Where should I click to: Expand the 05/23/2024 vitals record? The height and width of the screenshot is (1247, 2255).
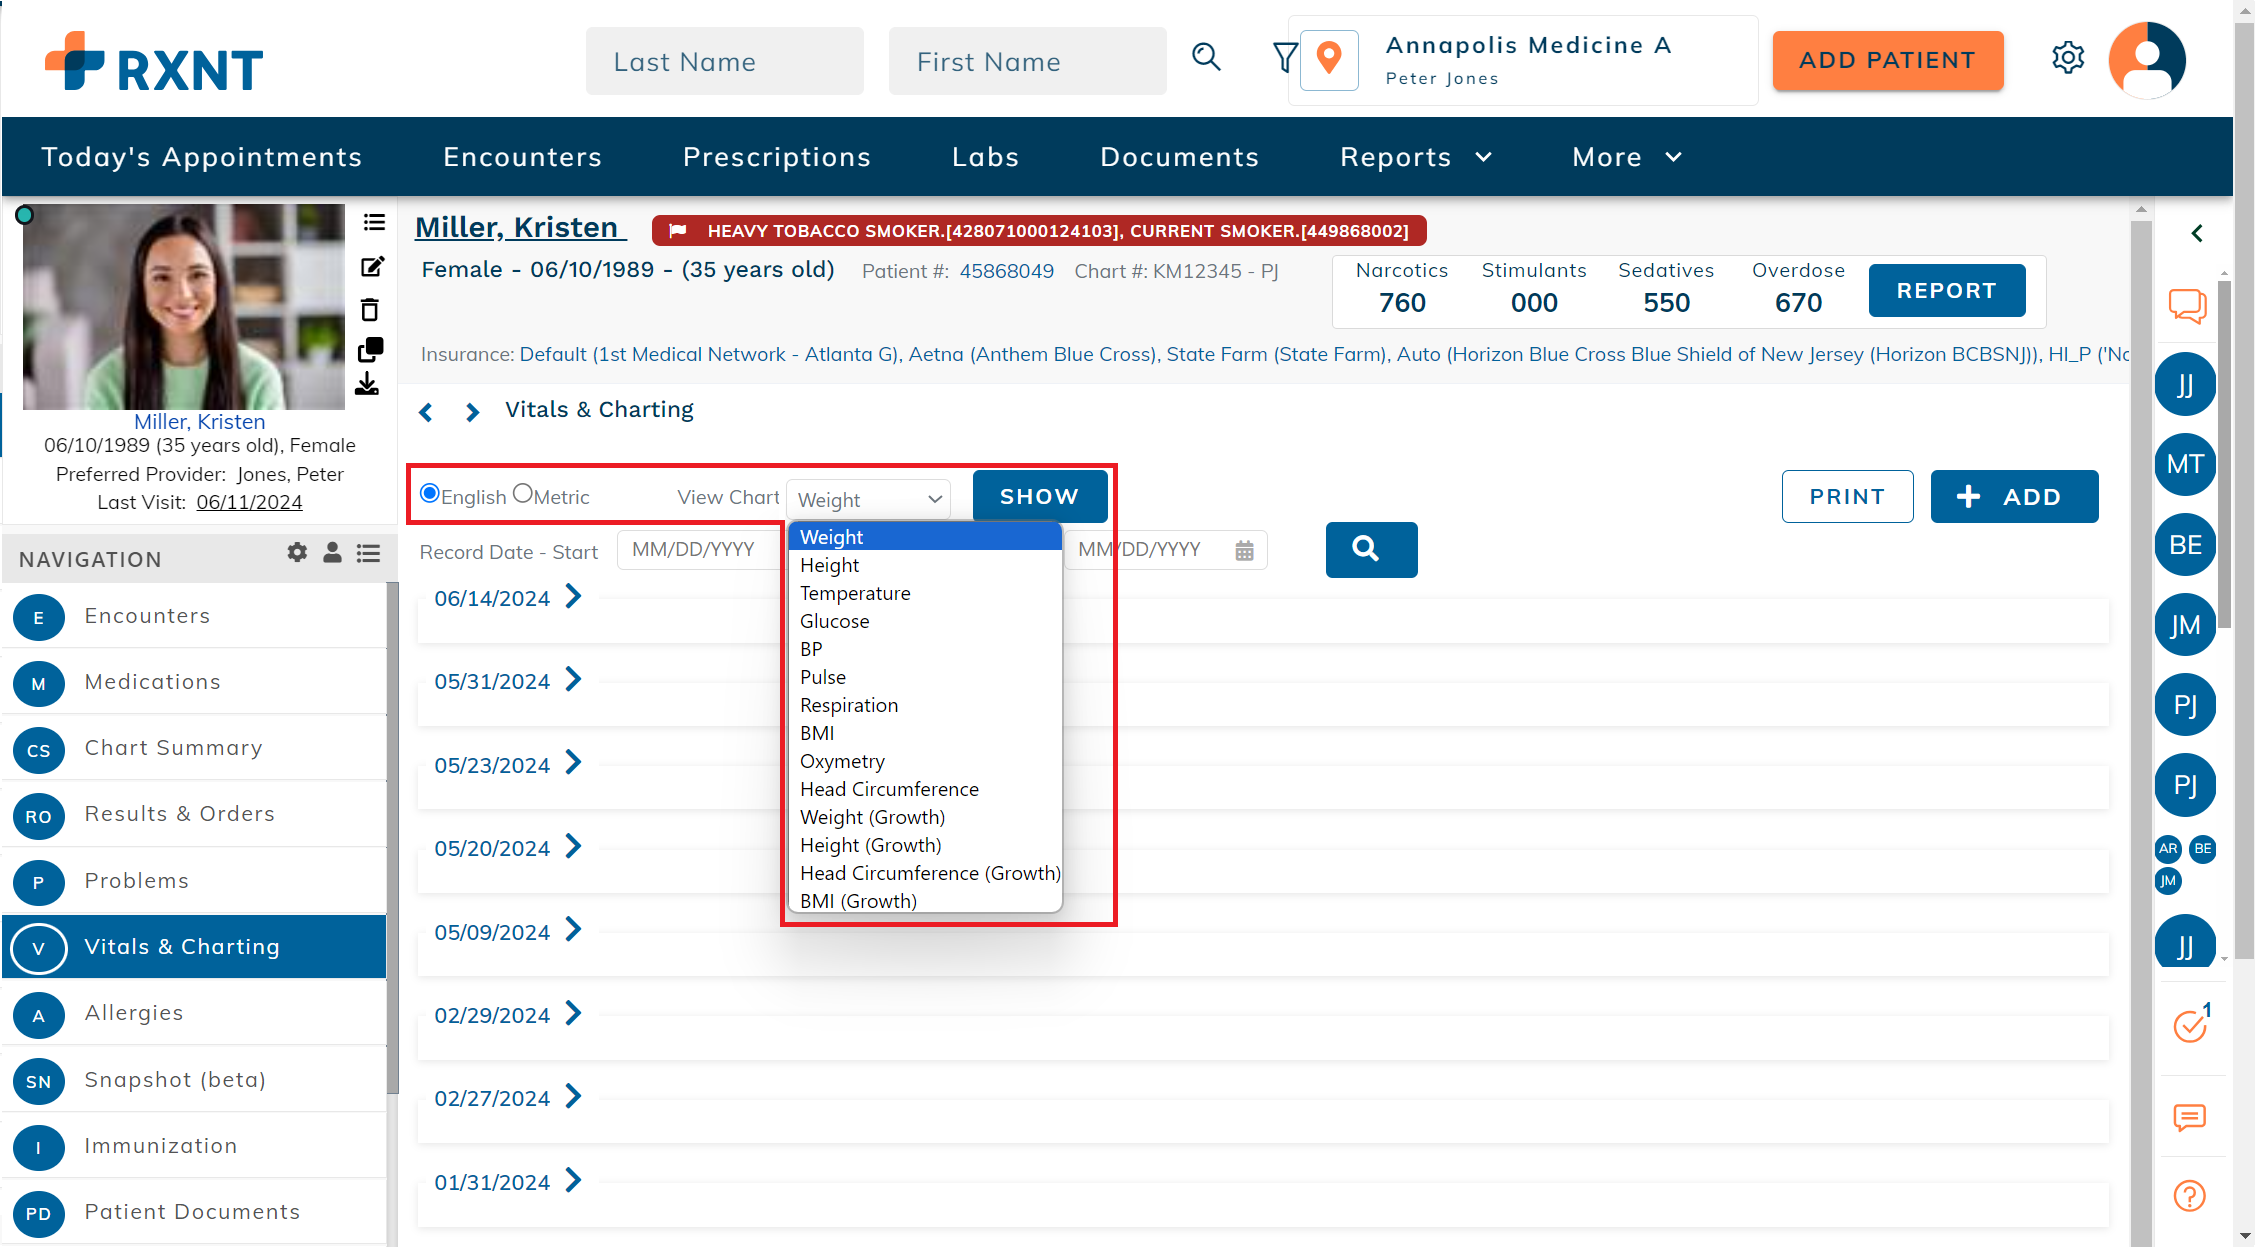573,764
